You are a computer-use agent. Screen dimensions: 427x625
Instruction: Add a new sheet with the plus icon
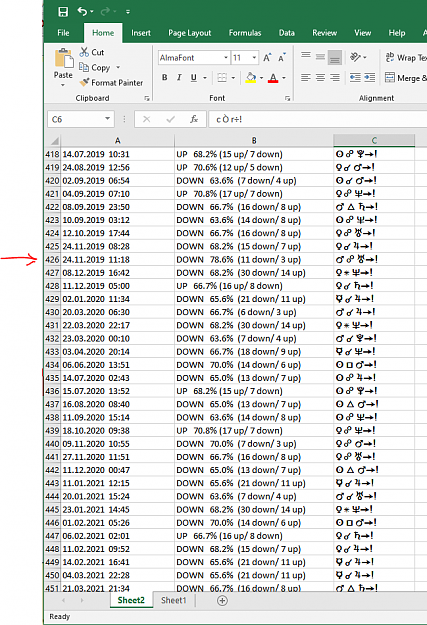click(222, 601)
